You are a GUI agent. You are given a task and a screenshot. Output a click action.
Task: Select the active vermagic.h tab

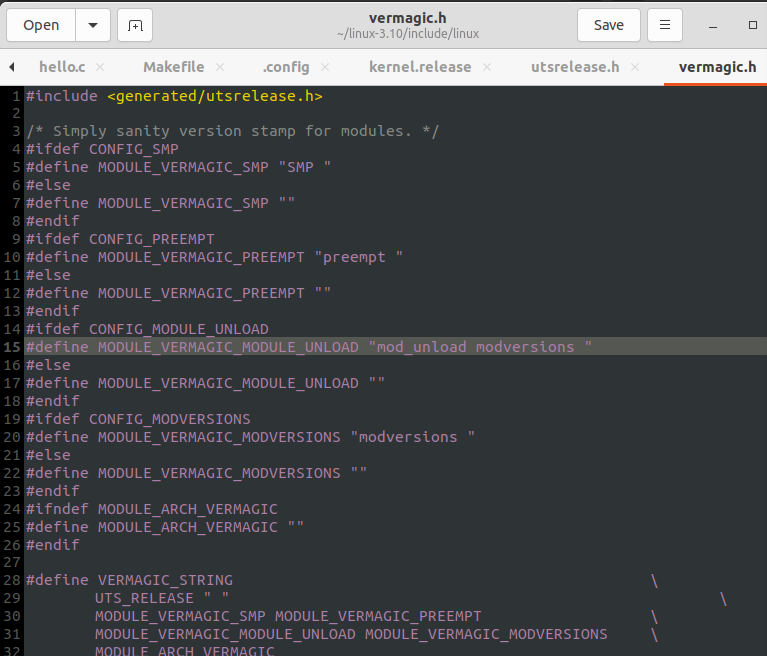coord(717,67)
